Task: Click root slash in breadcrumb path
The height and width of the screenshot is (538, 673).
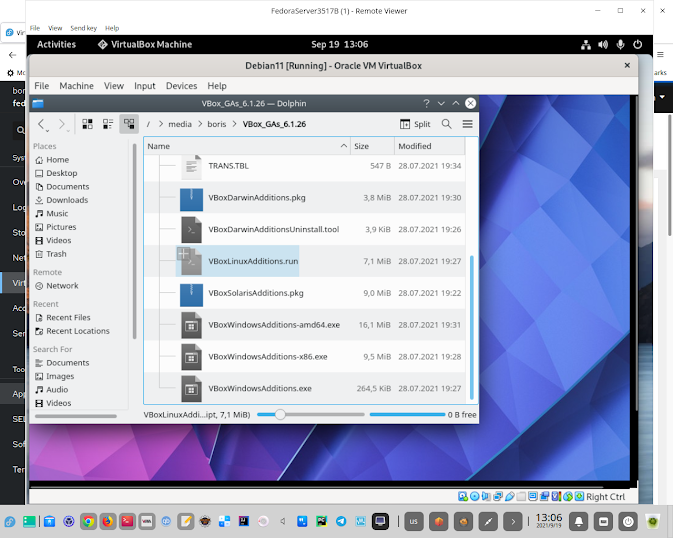Action: (148, 124)
